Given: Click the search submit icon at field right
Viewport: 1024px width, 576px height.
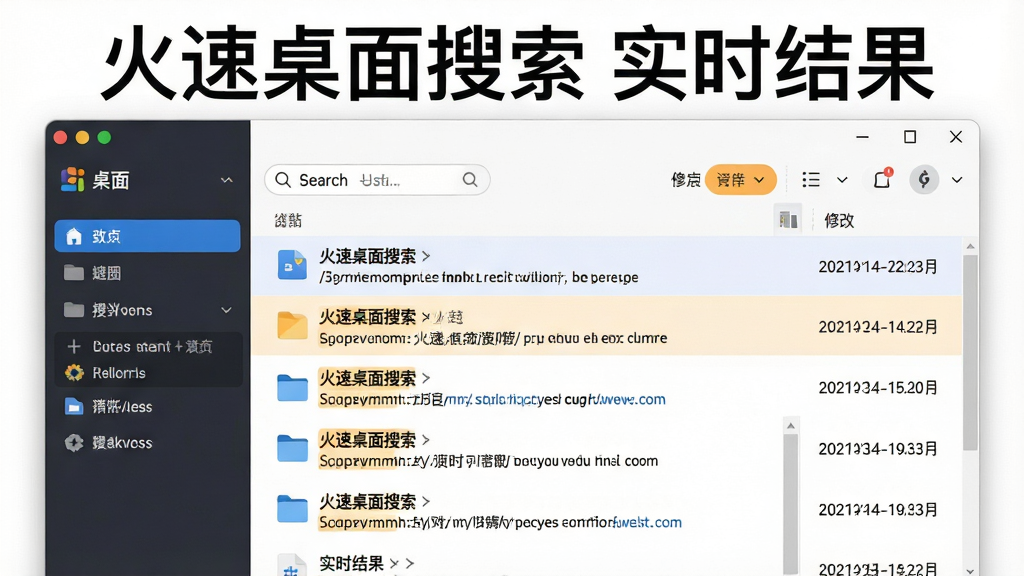Looking at the screenshot, I should [470, 180].
